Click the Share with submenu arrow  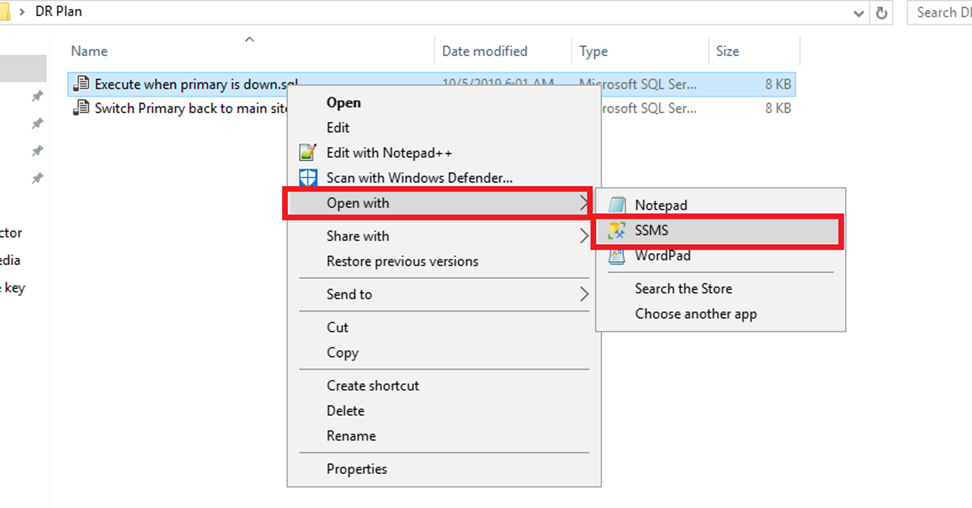click(583, 236)
